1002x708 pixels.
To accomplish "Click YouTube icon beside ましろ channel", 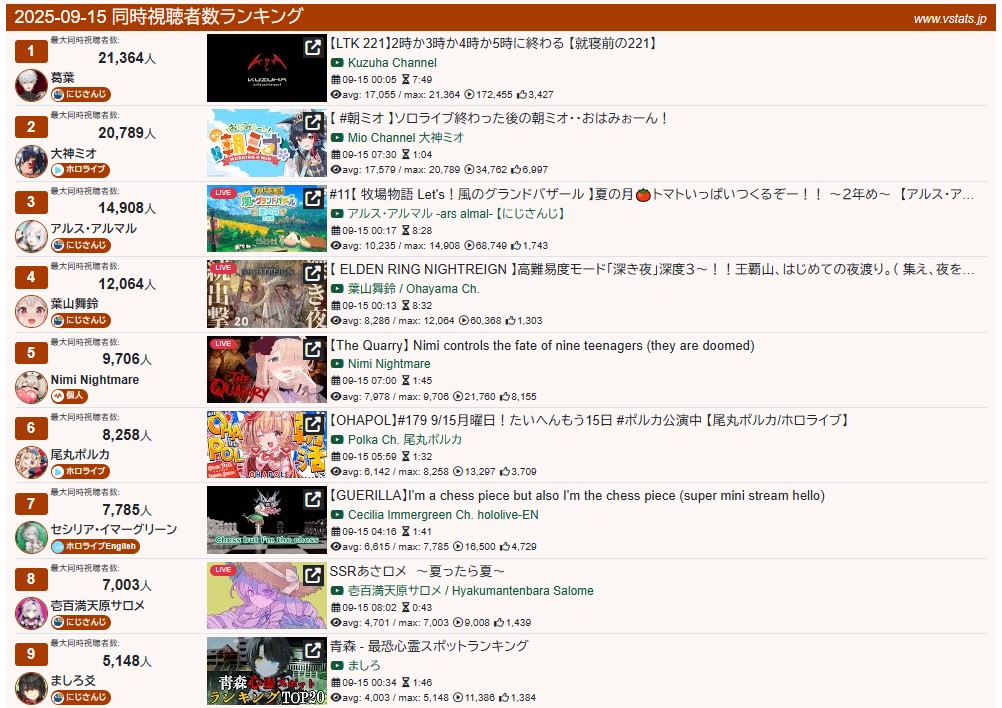I will coord(337,665).
